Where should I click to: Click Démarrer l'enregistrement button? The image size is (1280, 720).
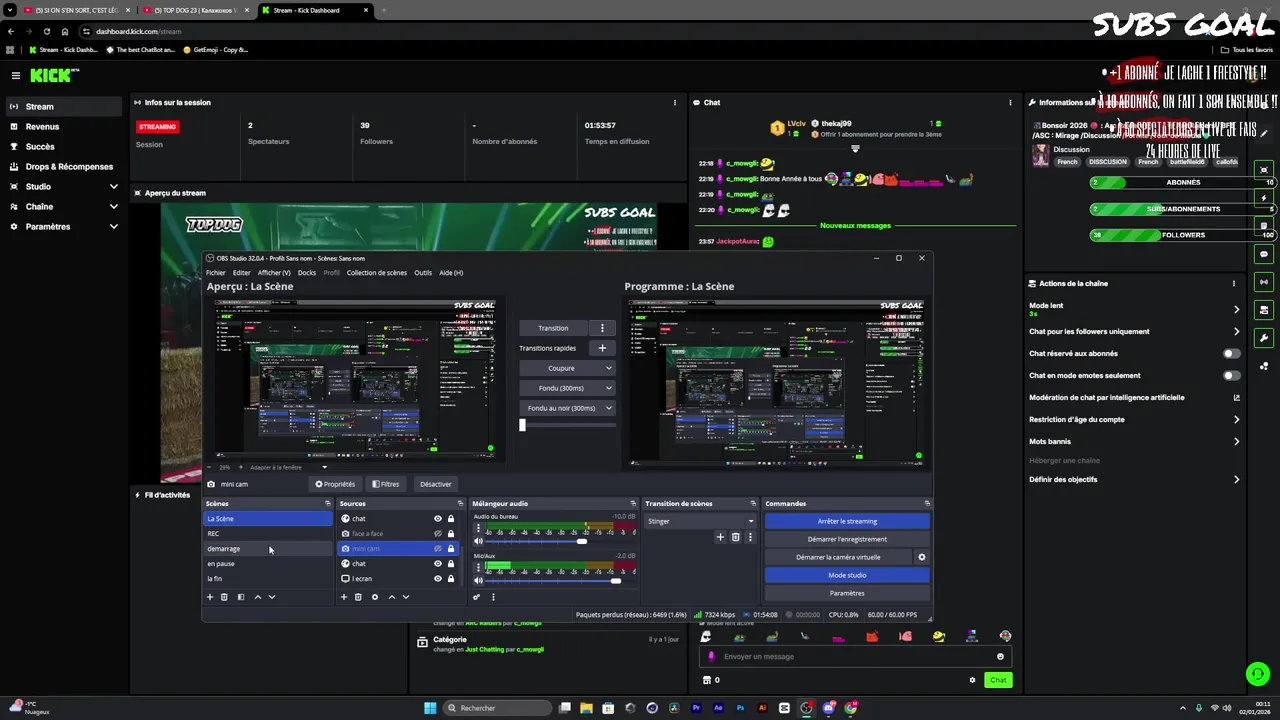click(847, 539)
